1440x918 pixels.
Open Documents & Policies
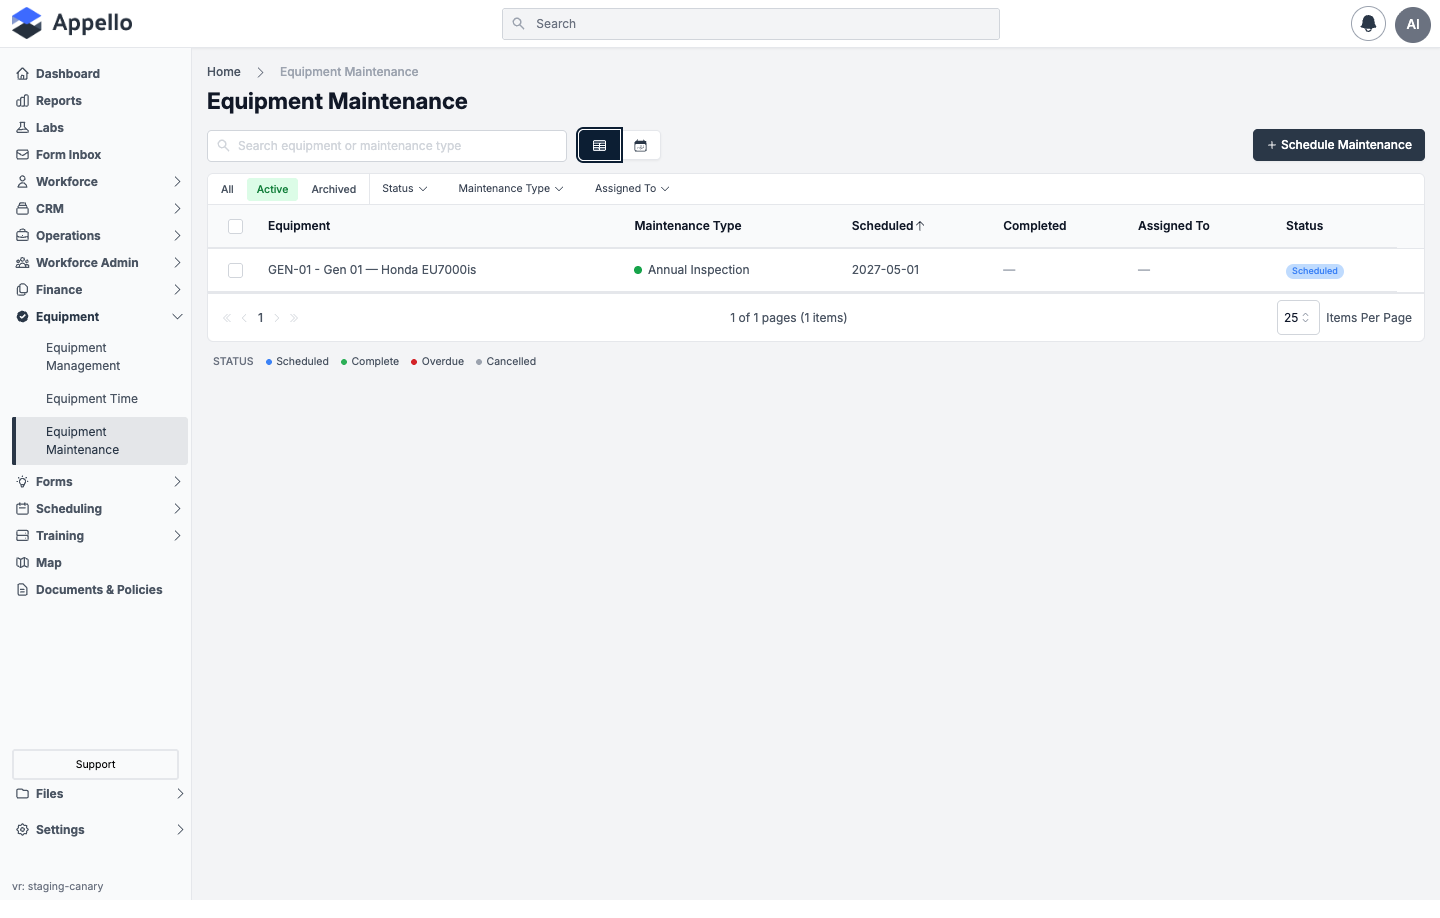(99, 590)
